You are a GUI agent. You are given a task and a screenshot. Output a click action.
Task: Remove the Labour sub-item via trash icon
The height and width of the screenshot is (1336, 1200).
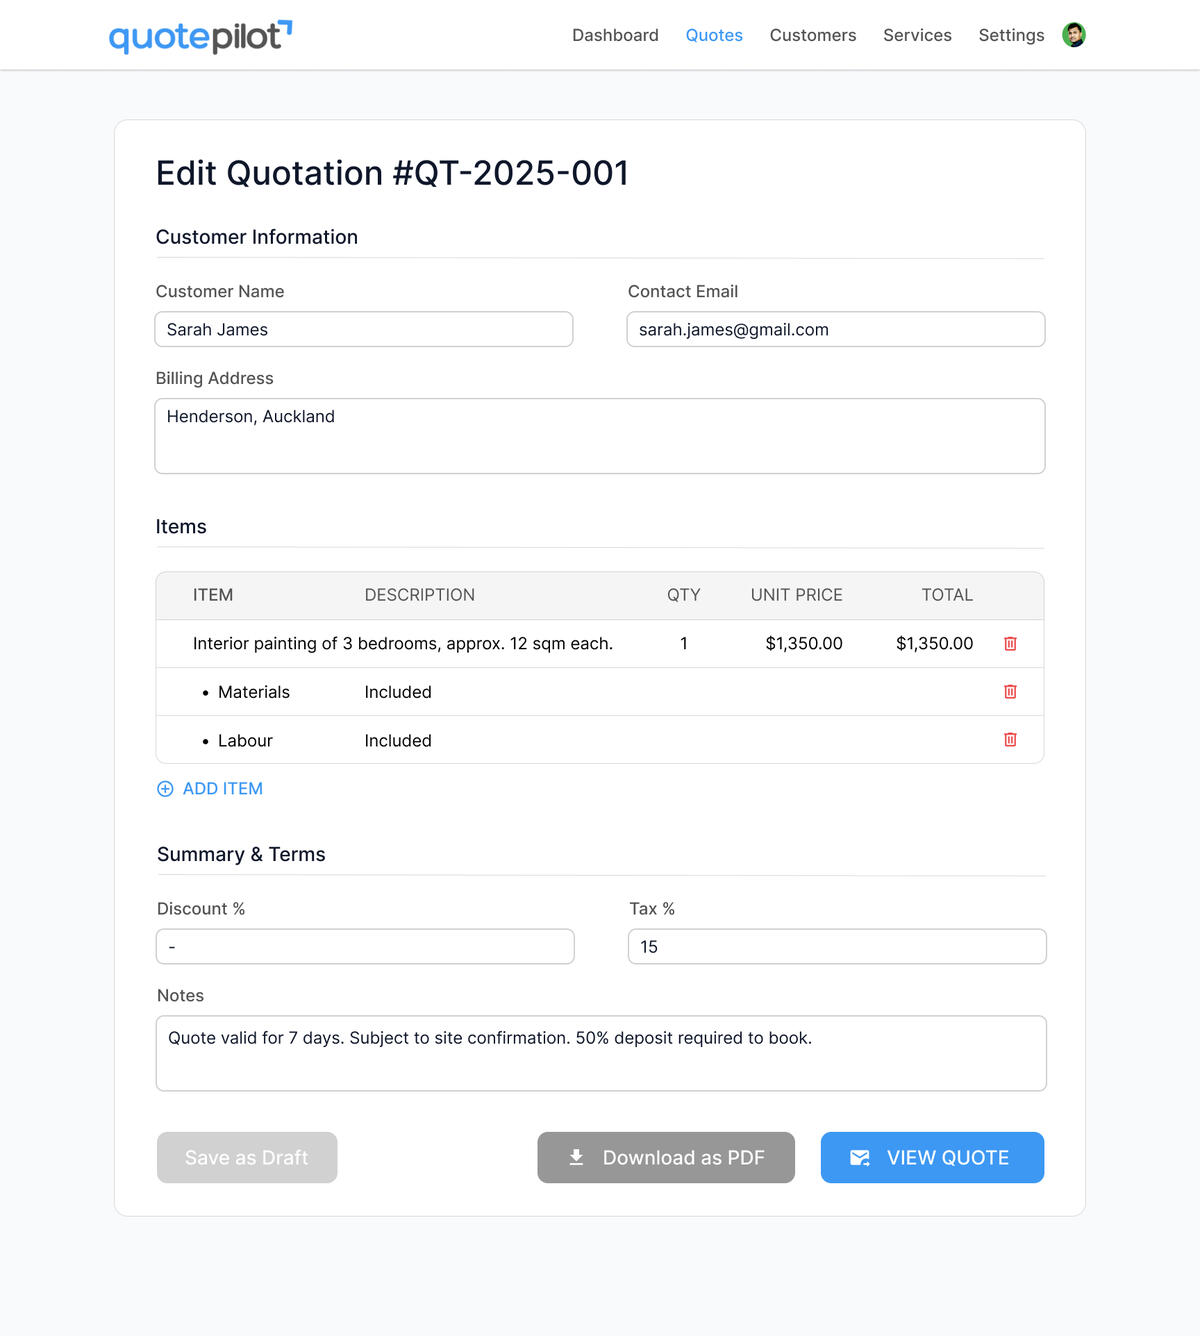click(x=1010, y=740)
